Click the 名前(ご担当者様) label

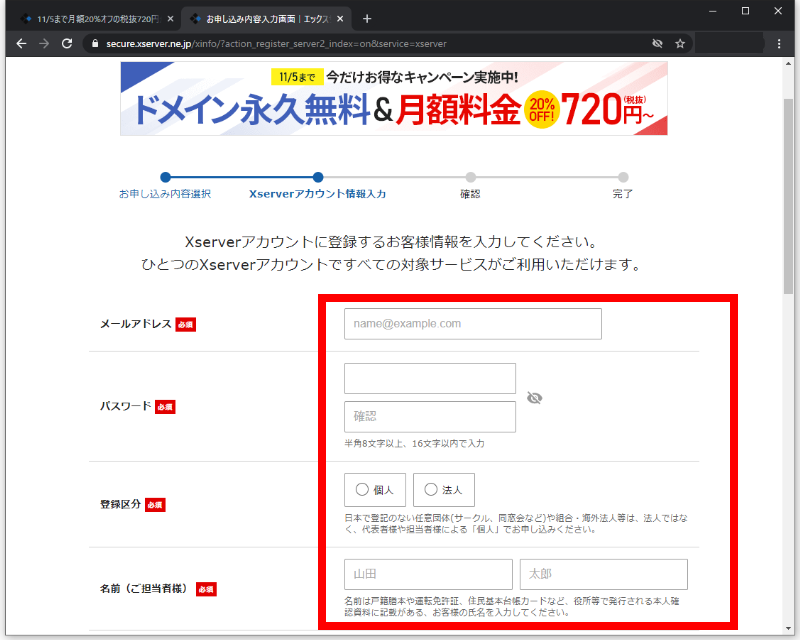pyautogui.click(x=144, y=588)
